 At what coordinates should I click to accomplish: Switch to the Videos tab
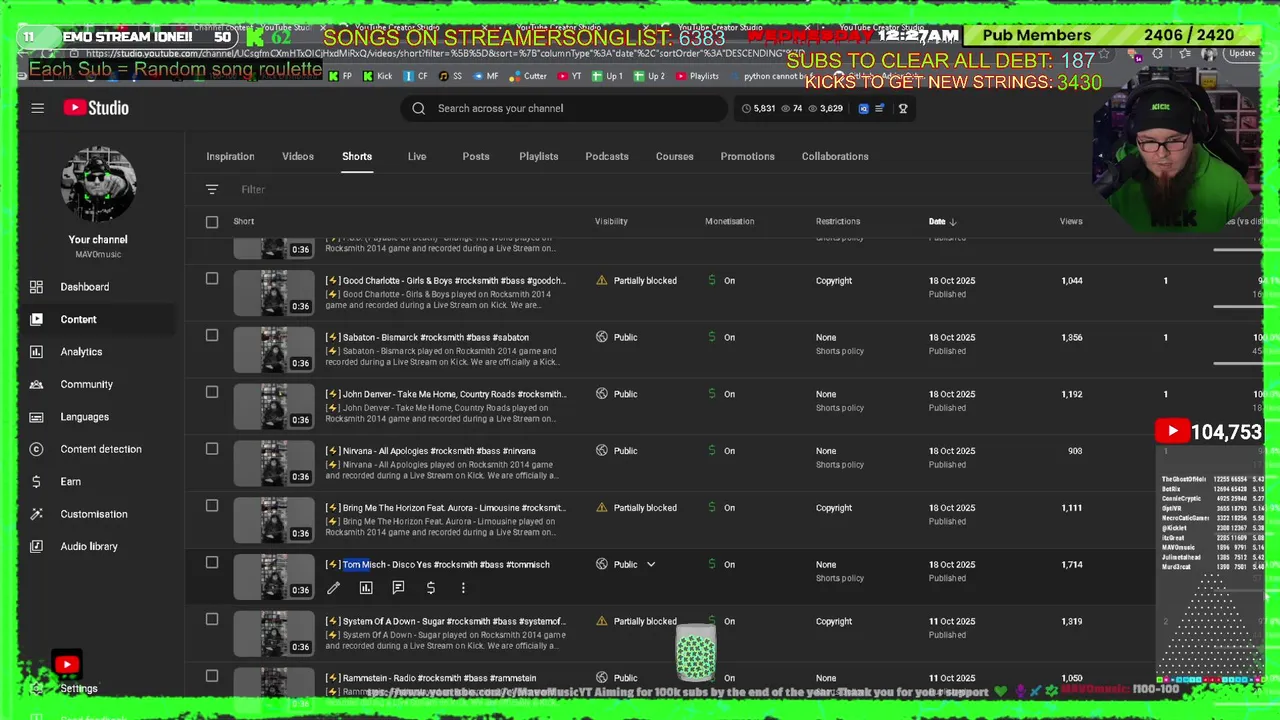[x=298, y=157]
